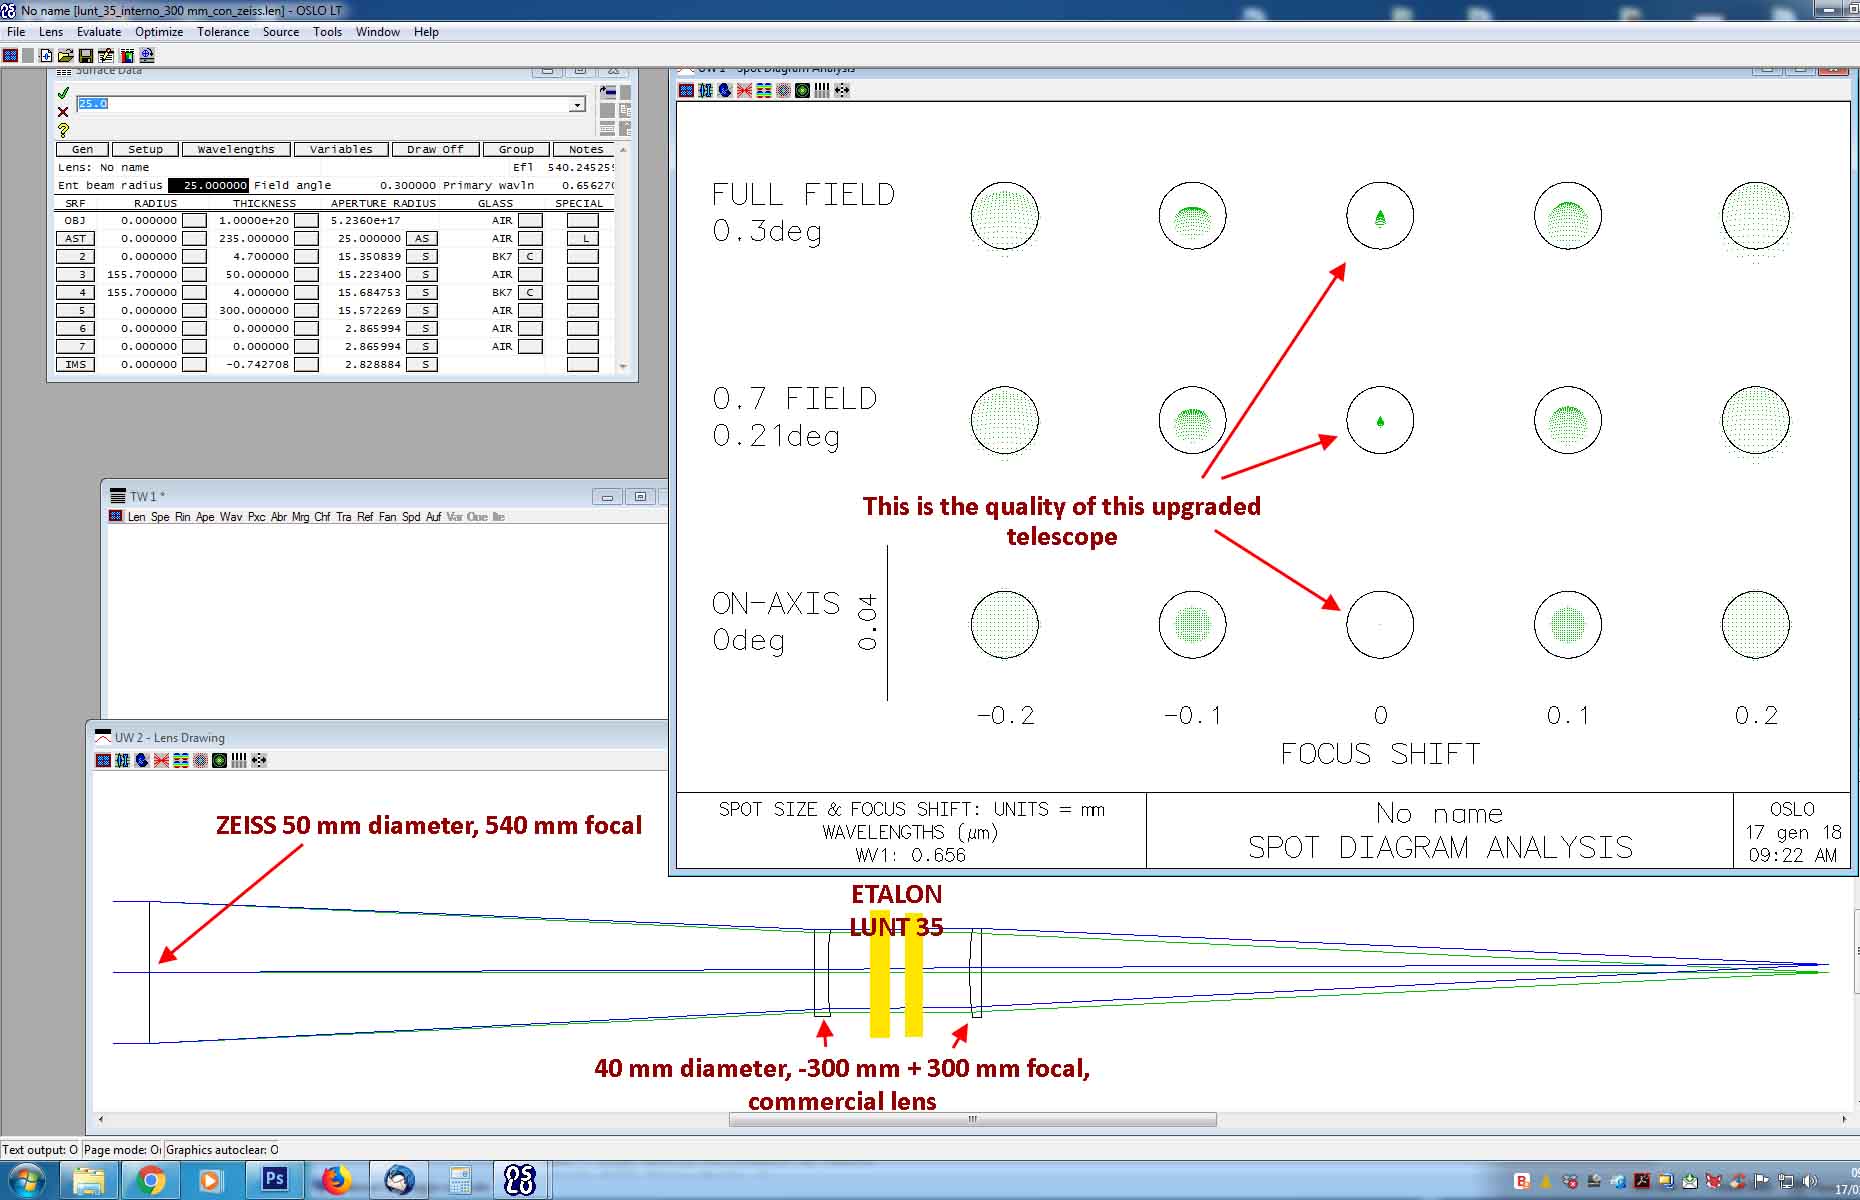Open the Lens menu

pyautogui.click(x=51, y=32)
